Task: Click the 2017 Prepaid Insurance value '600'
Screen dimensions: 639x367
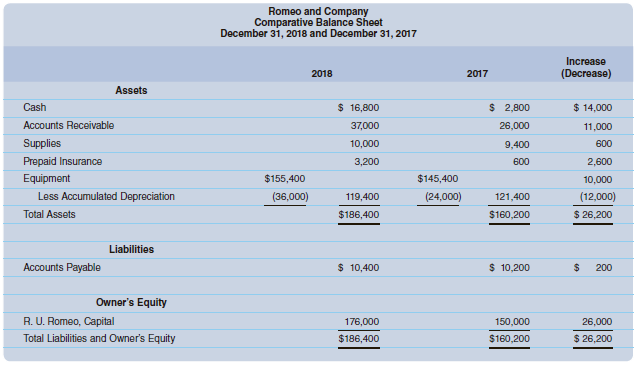Action: (521, 162)
